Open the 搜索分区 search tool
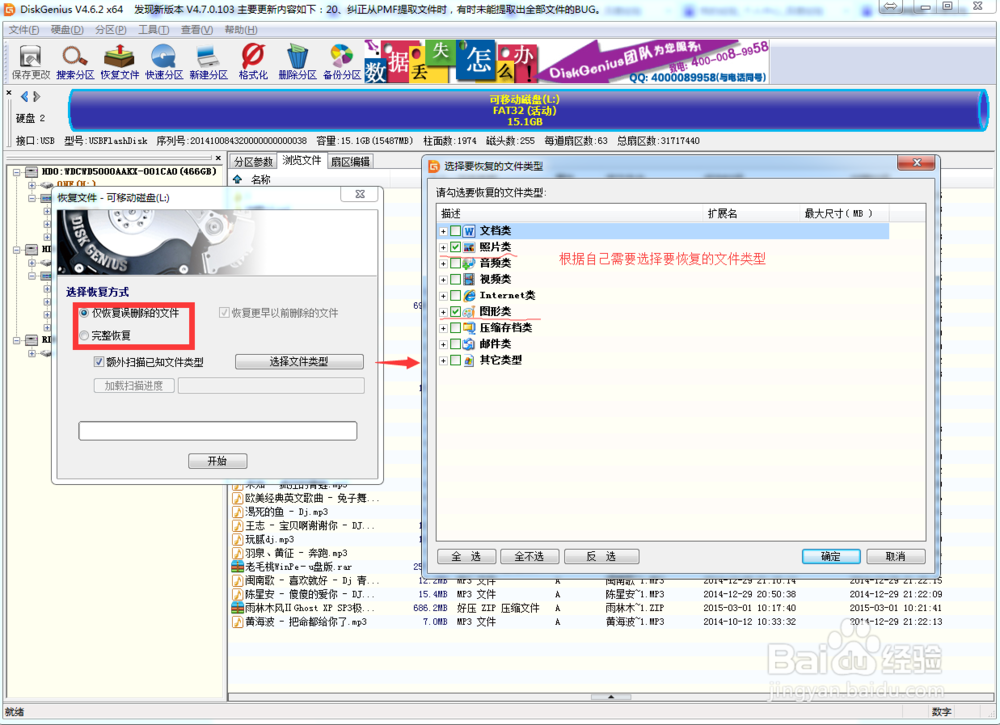This screenshot has height=725, width=1000. [x=75, y=62]
